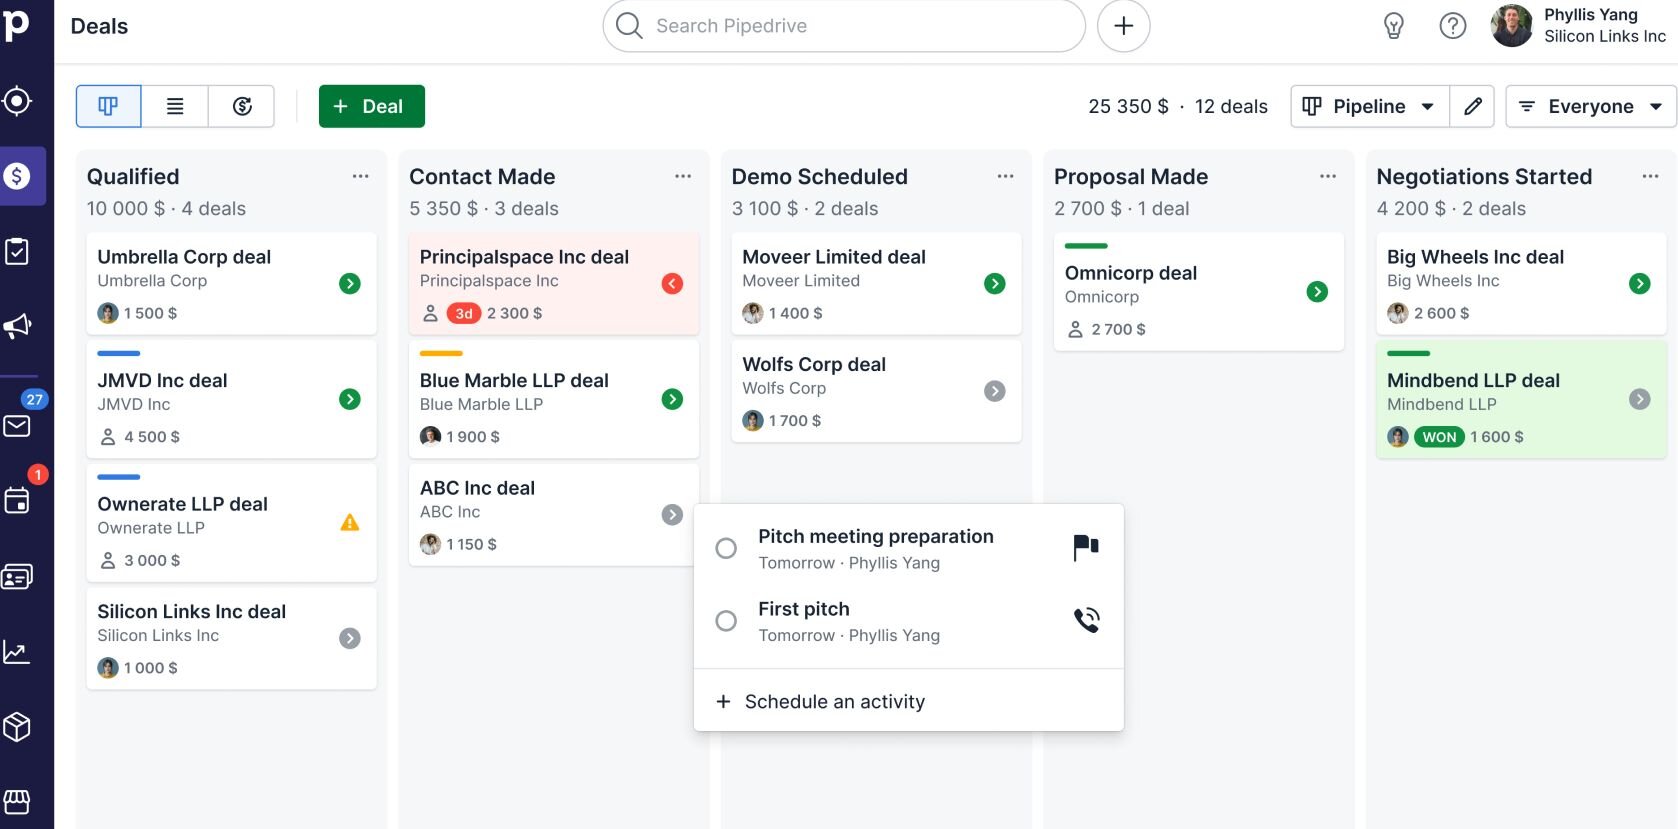Open activity arrow on Wolfs Corp deal
Screen dimensions: 1678x829
tap(995, 391)
